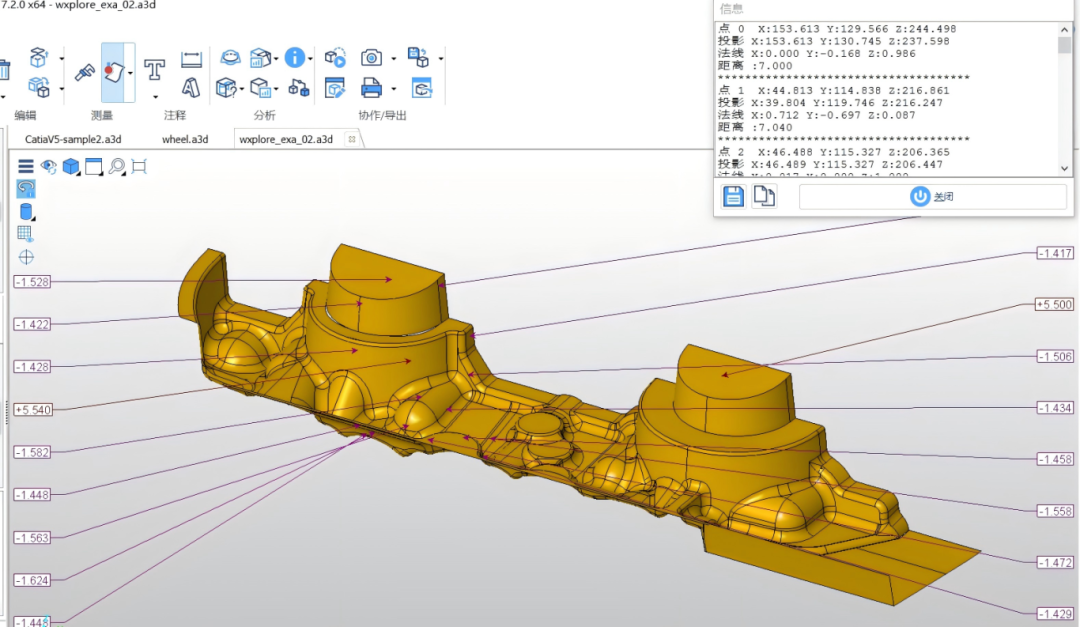Switch to the CatiaV5-sample2.a3d tab

[73, 139]
